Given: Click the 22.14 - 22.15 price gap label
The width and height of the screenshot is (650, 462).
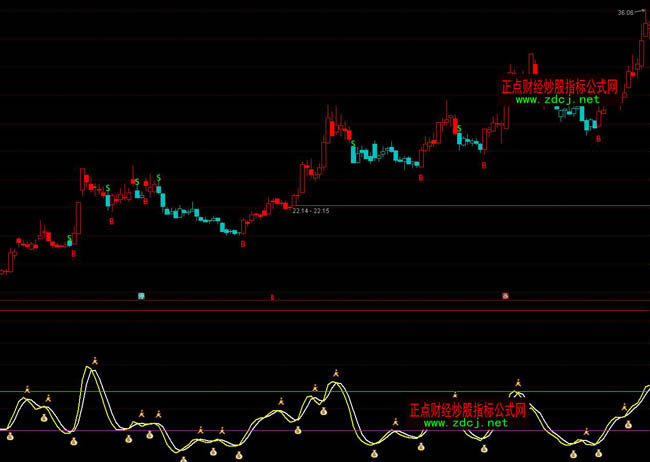Looking at the screenshot, I should click(310, 211).
